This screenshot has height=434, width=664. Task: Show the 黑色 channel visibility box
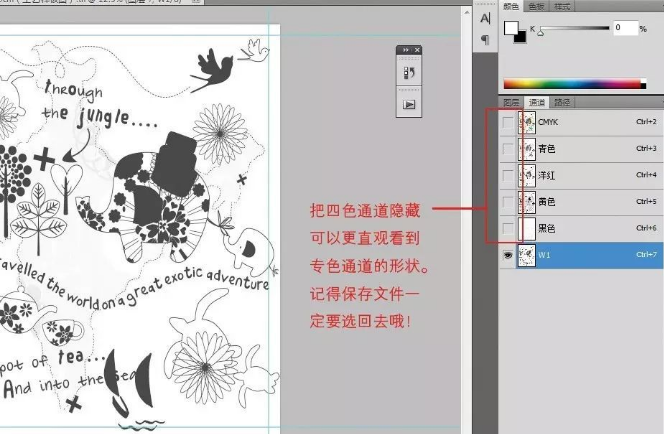click(x=507, y=229)
